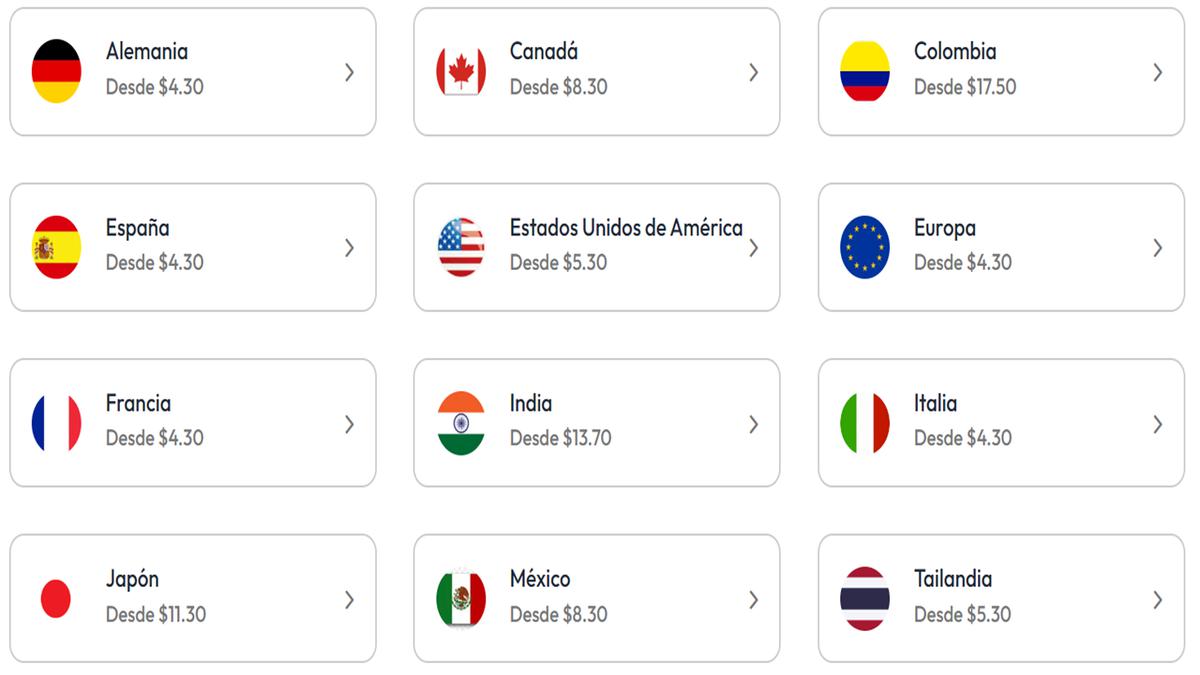Select the Francia country name
This screenshot has width=1200, height=675.
pyautogui.click(x=138, y=403)
